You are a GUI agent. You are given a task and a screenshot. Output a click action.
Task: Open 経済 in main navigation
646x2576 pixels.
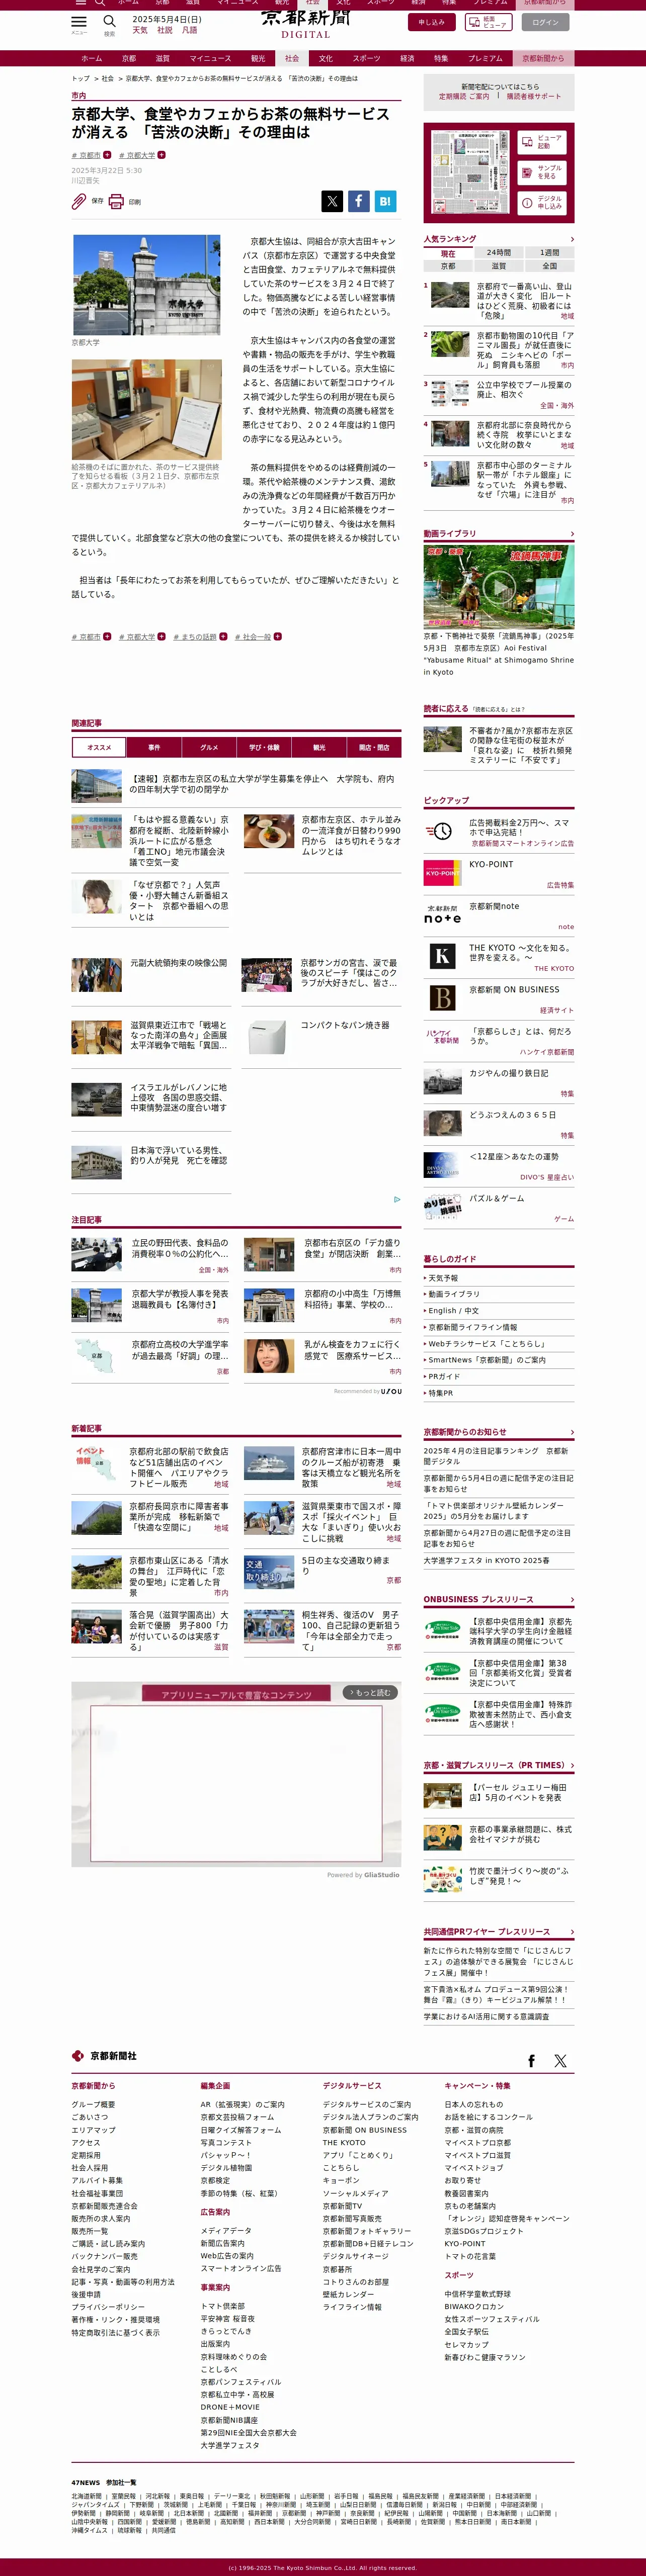(x=408, y=58)
